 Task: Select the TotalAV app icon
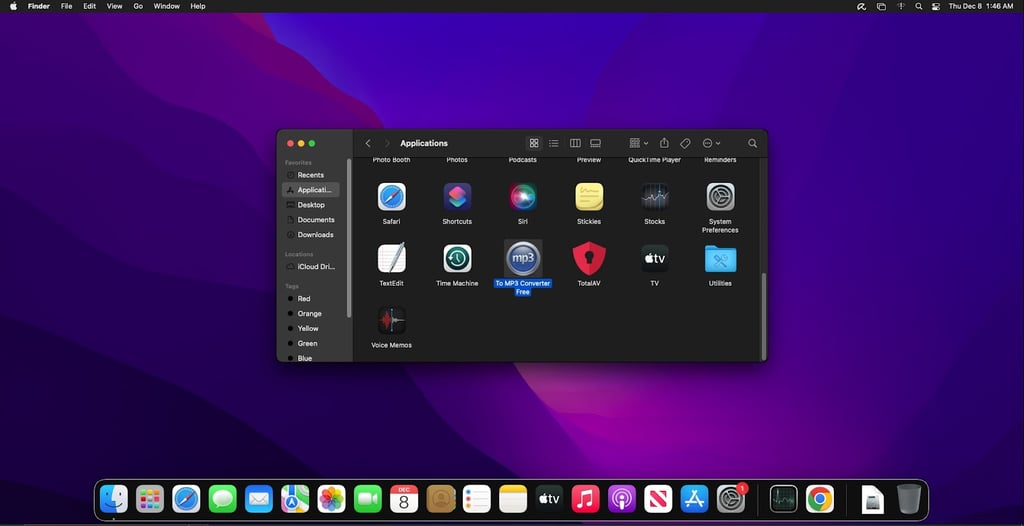589,258
